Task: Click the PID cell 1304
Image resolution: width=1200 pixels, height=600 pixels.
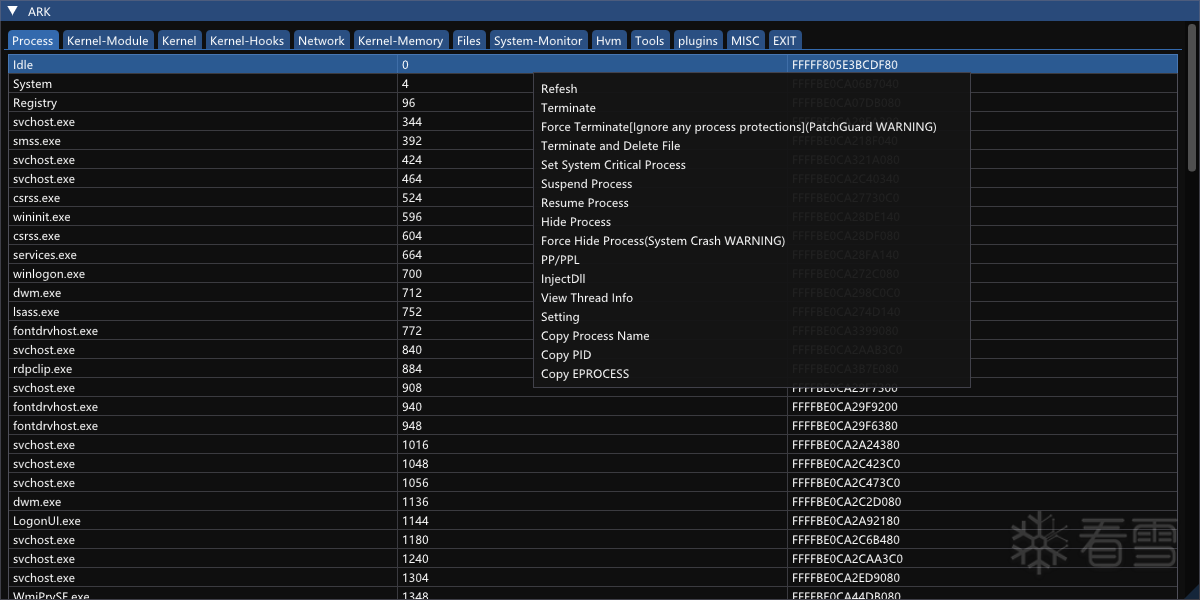Action: 415,578
